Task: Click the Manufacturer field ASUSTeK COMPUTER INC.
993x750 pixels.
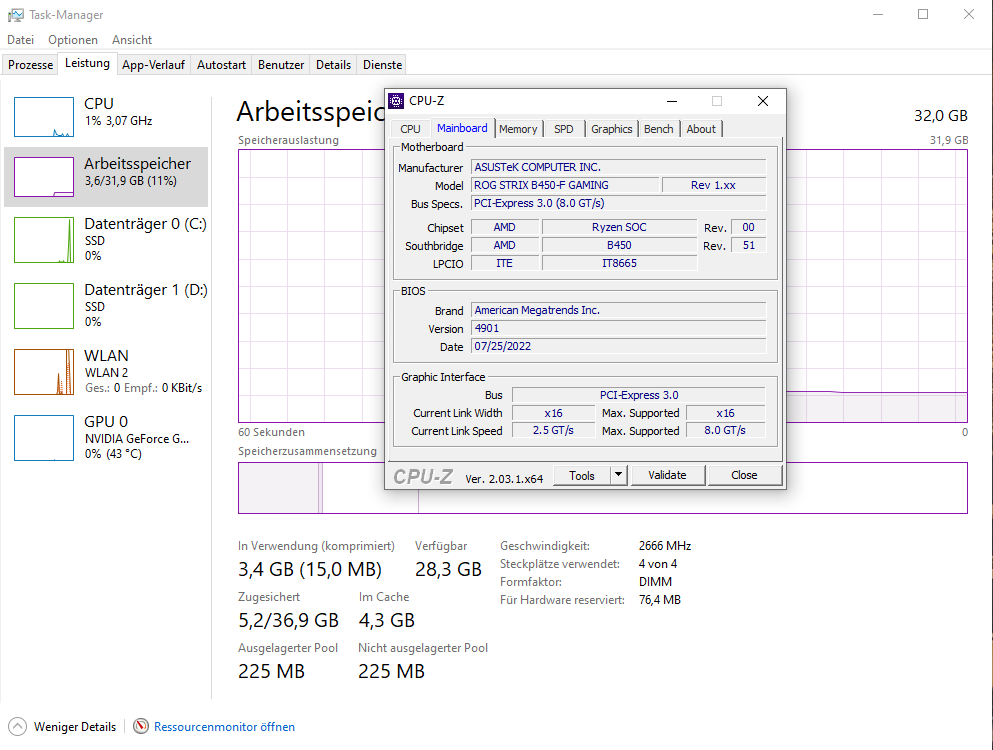Action: coord(619,167)
